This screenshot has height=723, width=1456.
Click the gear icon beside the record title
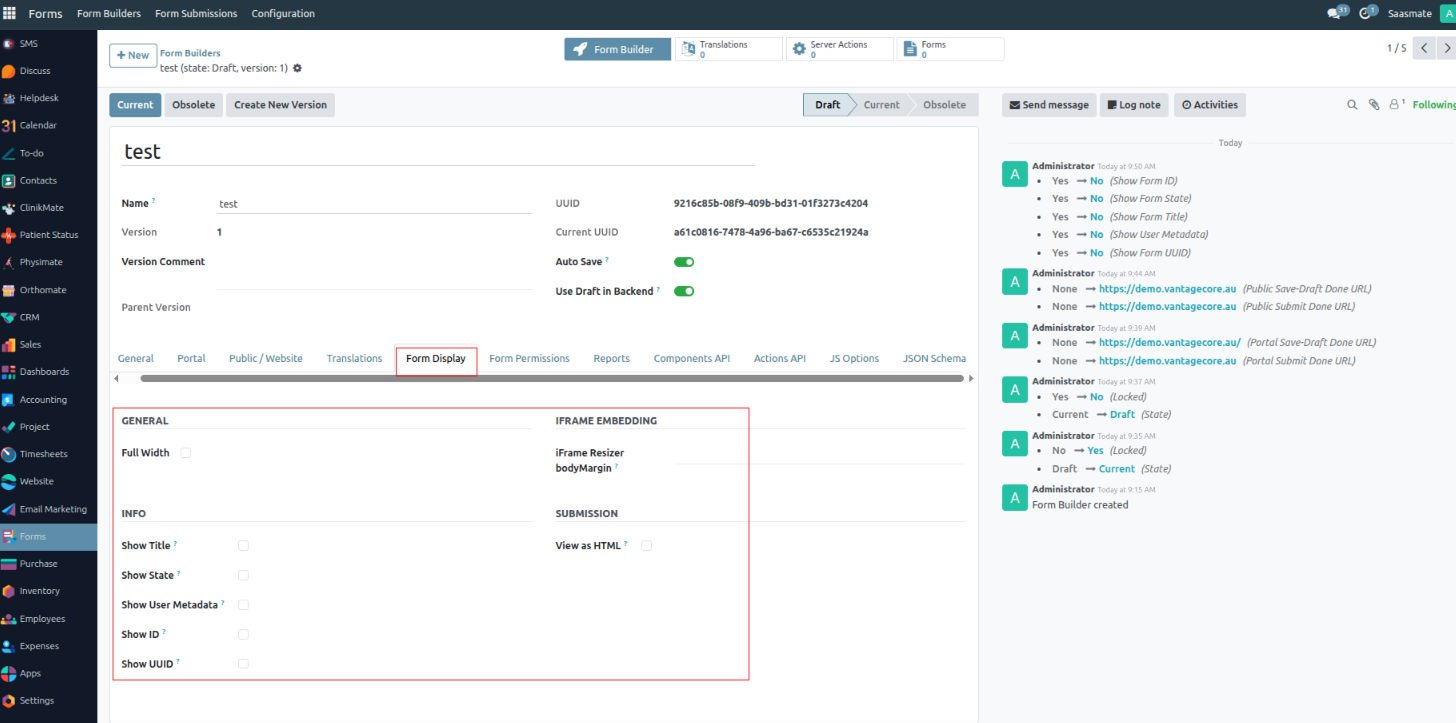click(x=297, y=68)
